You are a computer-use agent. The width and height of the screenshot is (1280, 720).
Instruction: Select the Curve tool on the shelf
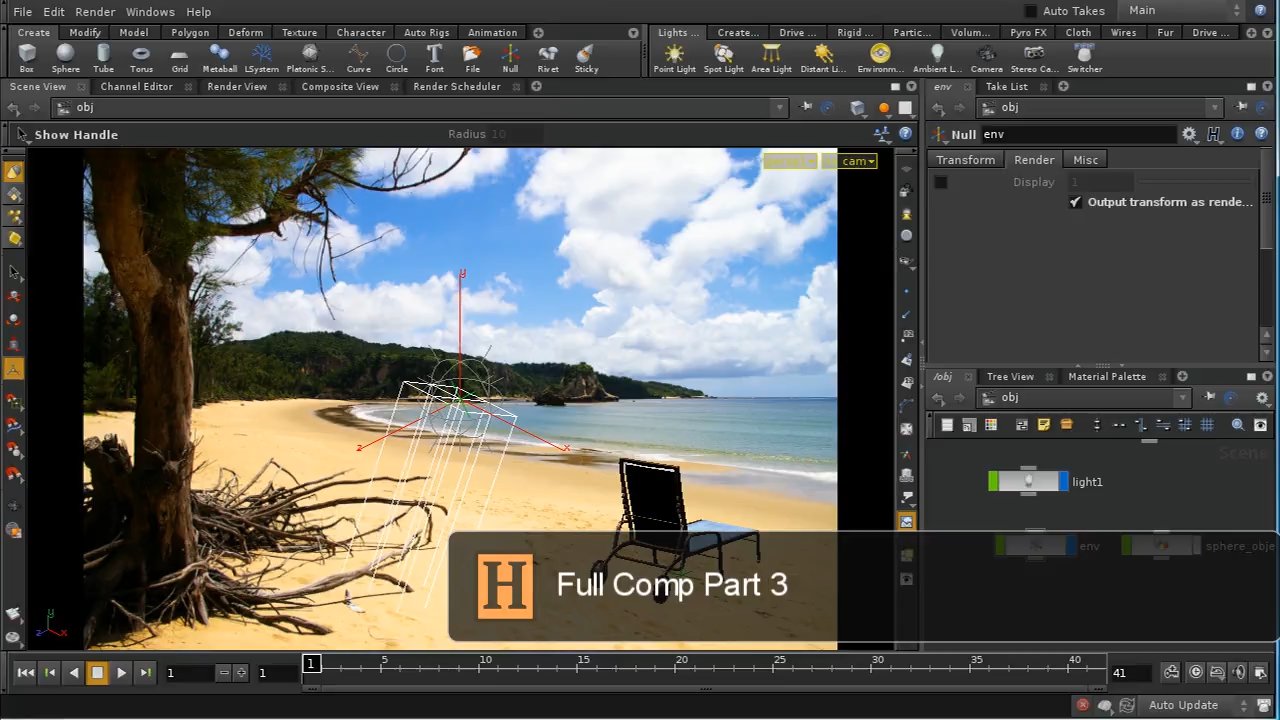(x=358, y=57)
